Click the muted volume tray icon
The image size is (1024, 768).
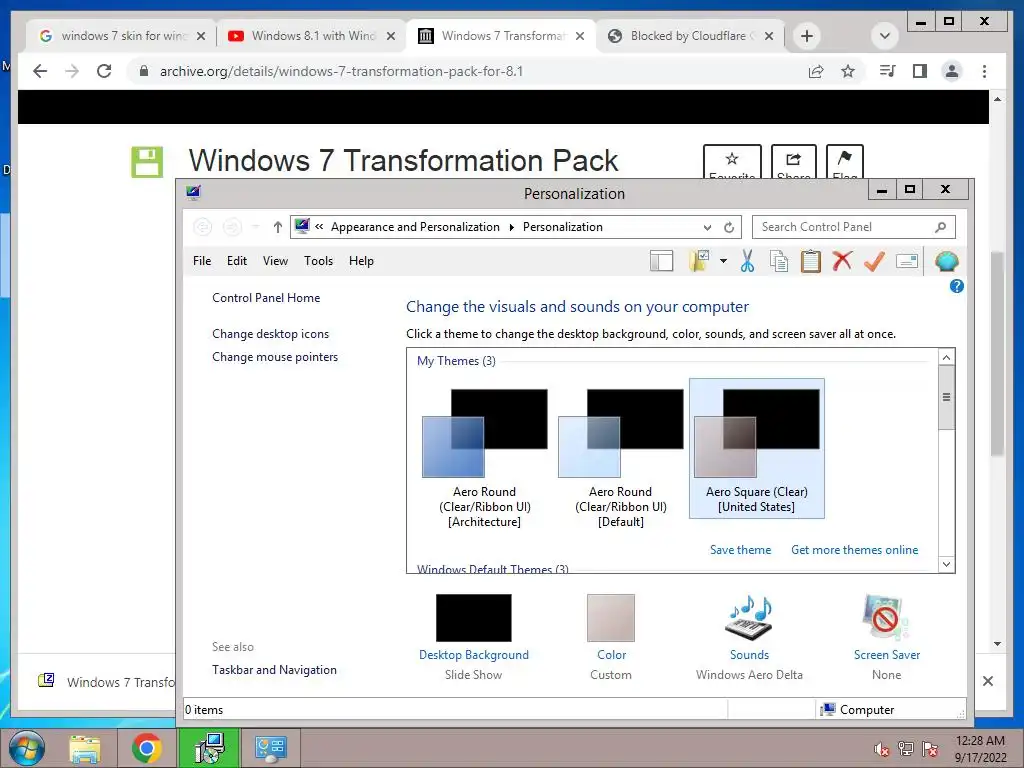[881, 749]
